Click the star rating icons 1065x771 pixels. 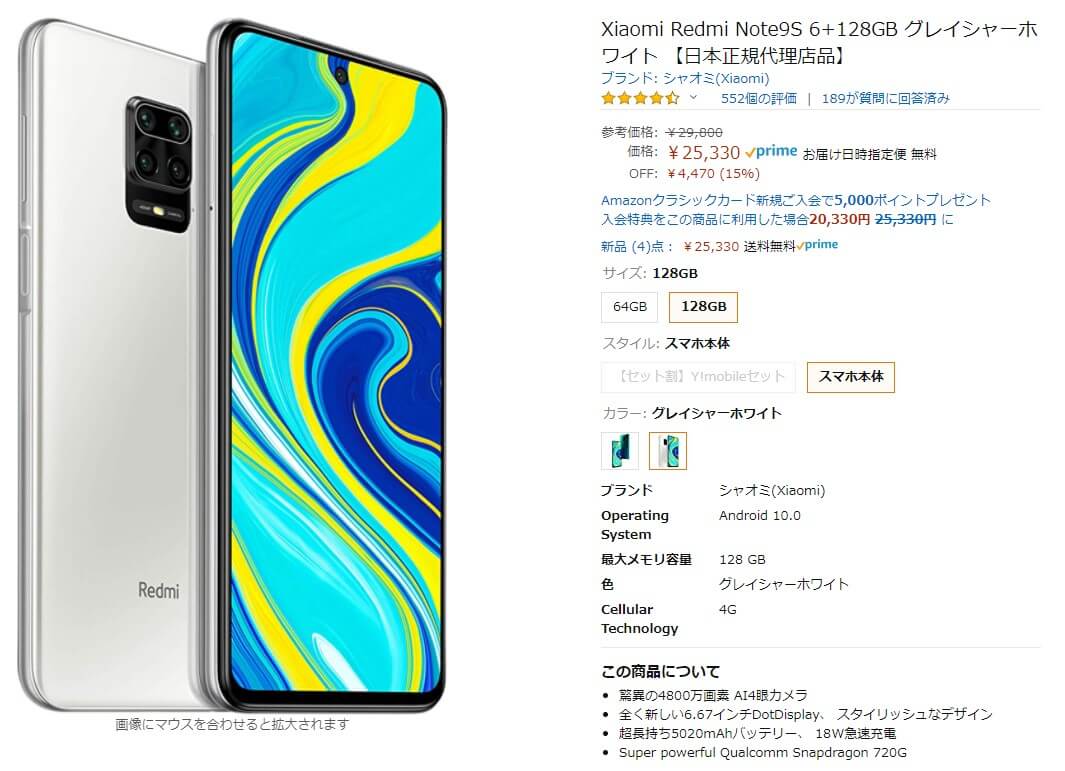click(640, 98)
